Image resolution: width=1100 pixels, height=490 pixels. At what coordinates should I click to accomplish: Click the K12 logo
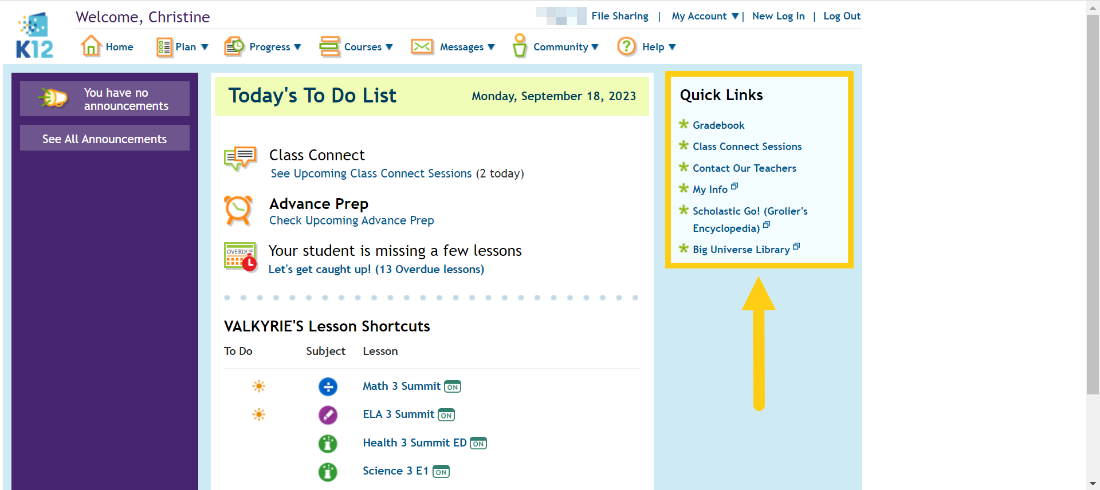point(35,36)
